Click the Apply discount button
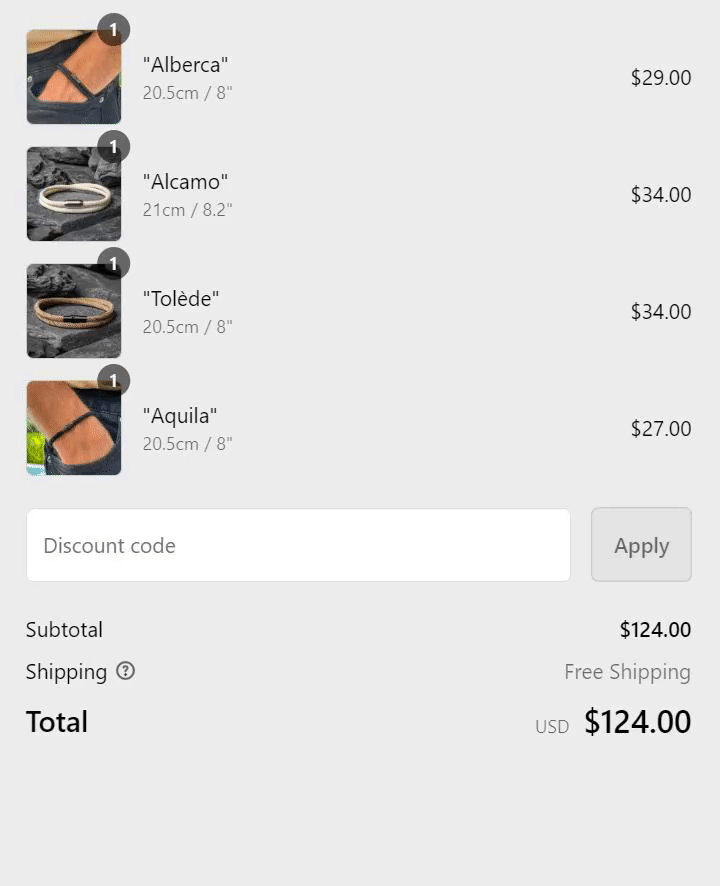This screenshot has height=886, width=720. [x=641, y=545]
